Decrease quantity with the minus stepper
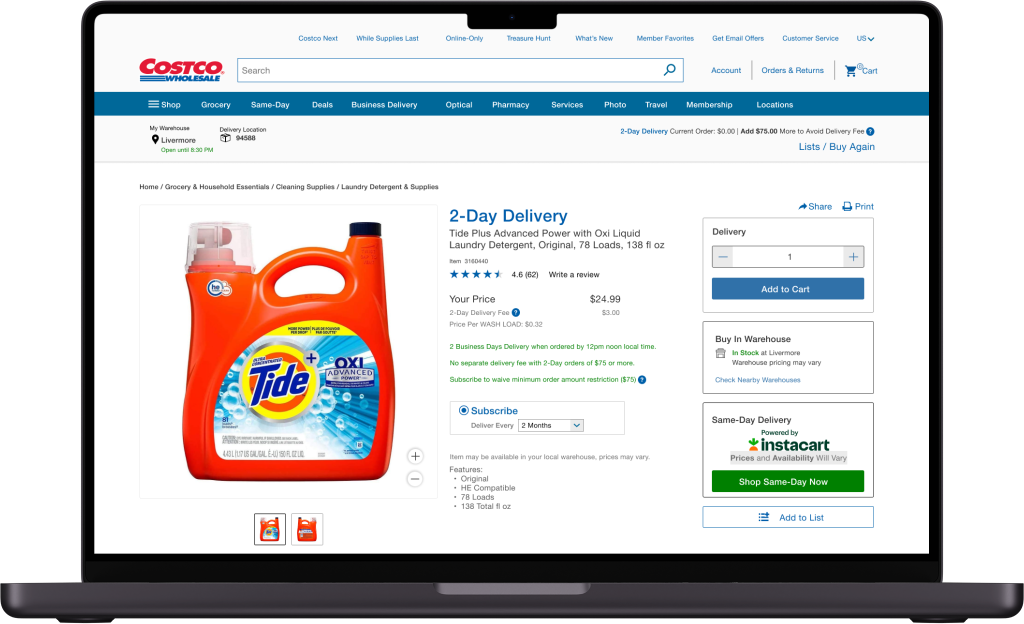 pos(723,257)
